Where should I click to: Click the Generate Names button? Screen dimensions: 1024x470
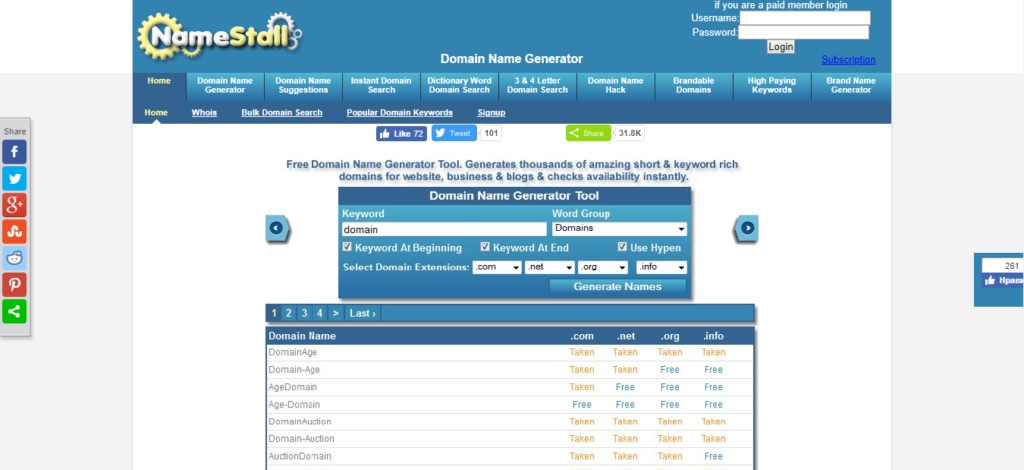coord(617,287)
